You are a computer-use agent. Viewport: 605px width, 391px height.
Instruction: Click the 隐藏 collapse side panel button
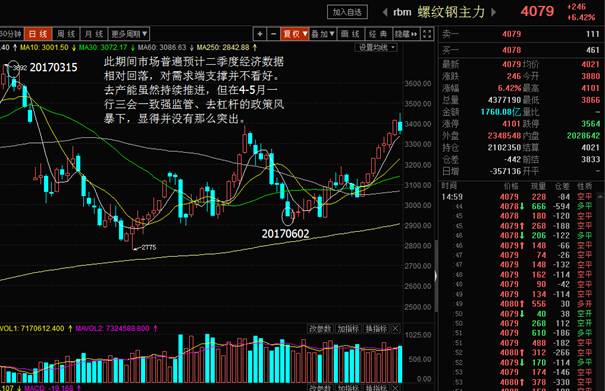click(406, 34)
